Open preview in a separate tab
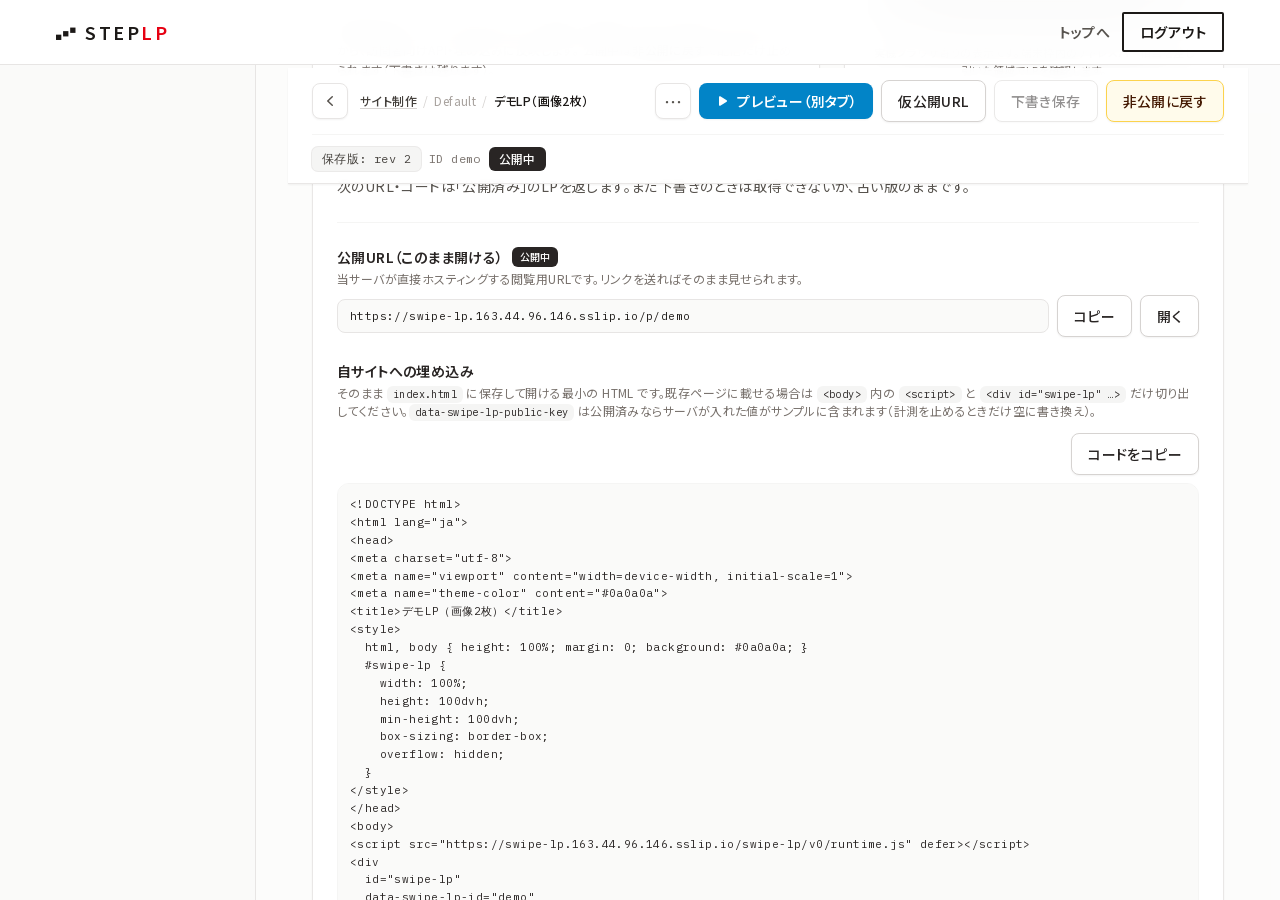This screenshot has width=1280, height=900. pyautogui.click(x=786, y=101)
